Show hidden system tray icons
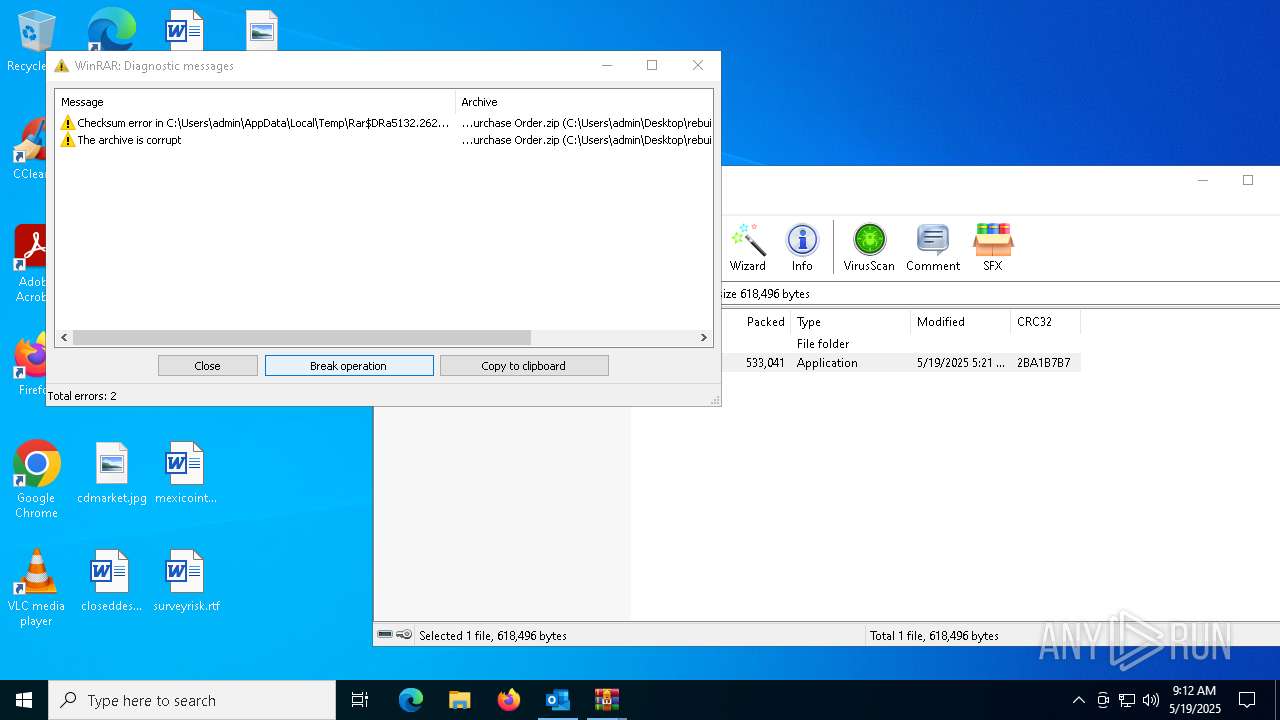 coord(1078,700)
